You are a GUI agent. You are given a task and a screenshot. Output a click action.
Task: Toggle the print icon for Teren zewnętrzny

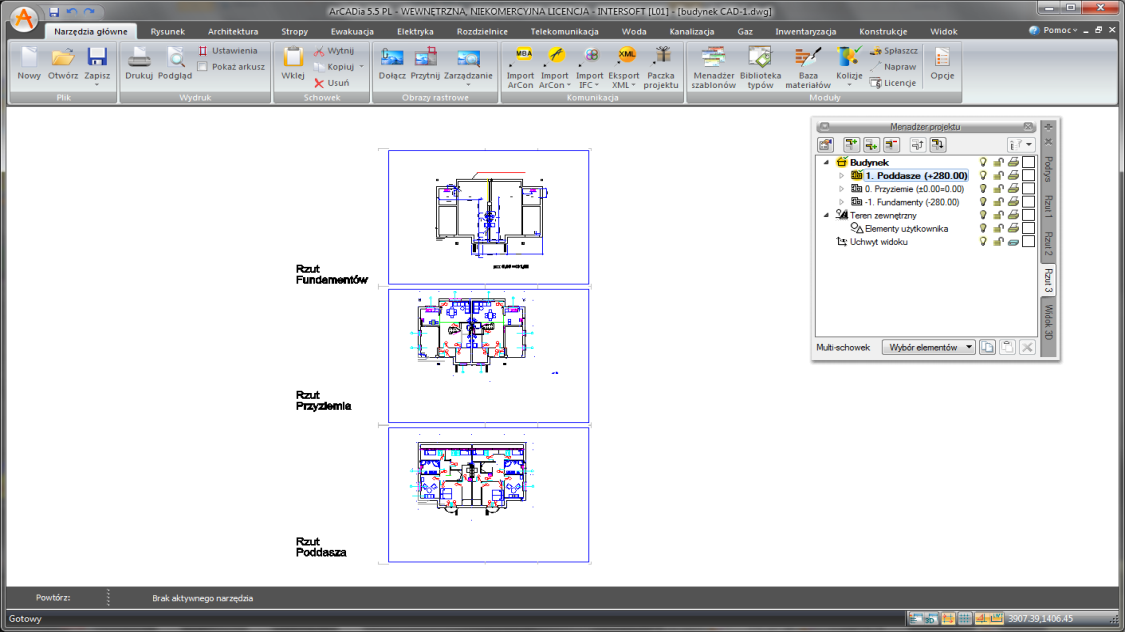coord(1013,215)
